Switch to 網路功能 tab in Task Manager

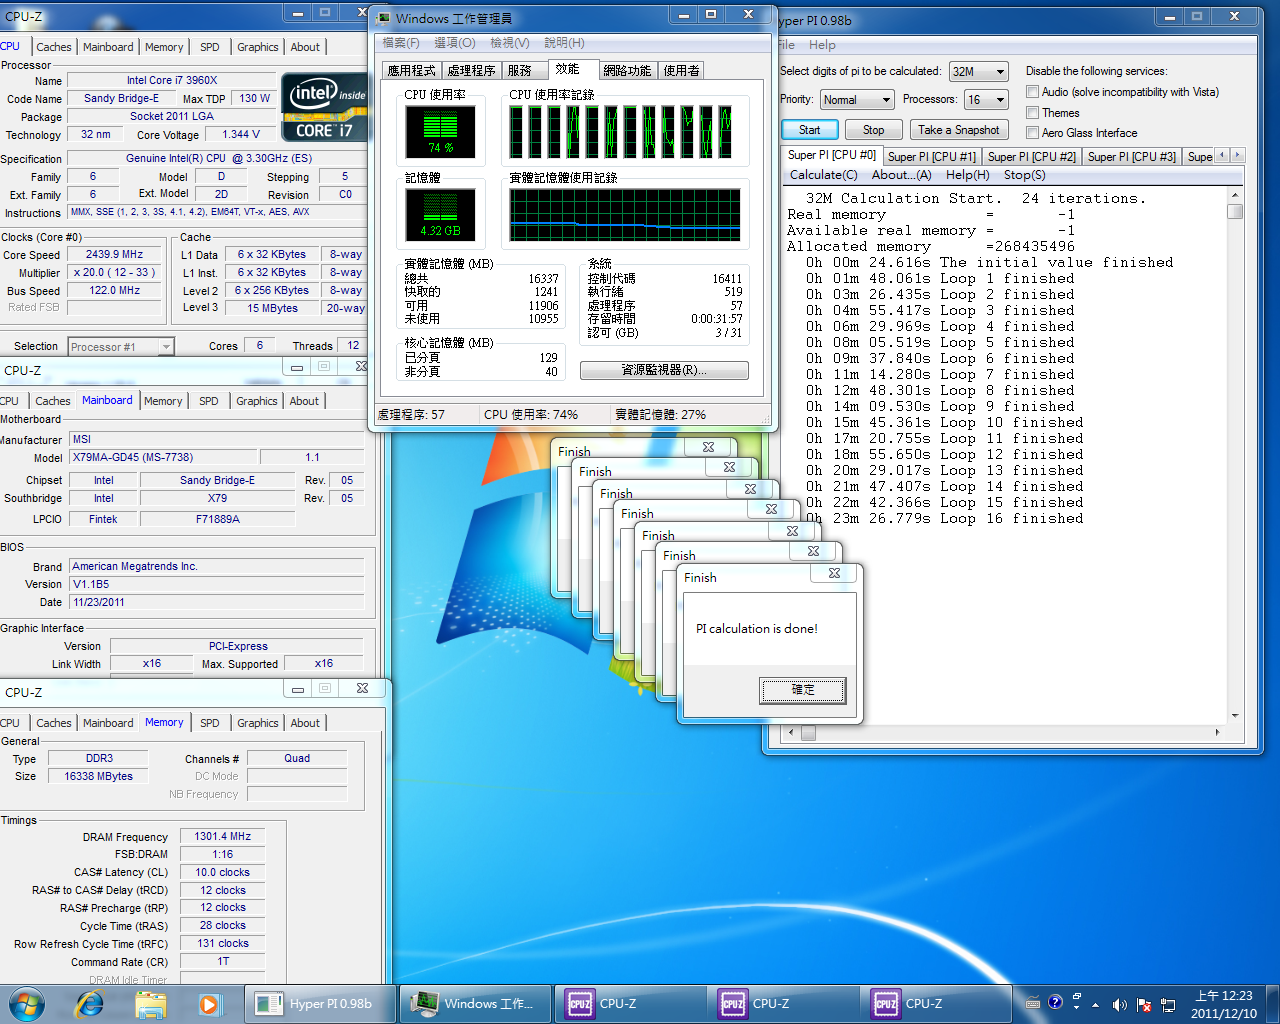[x=628, y=71]
